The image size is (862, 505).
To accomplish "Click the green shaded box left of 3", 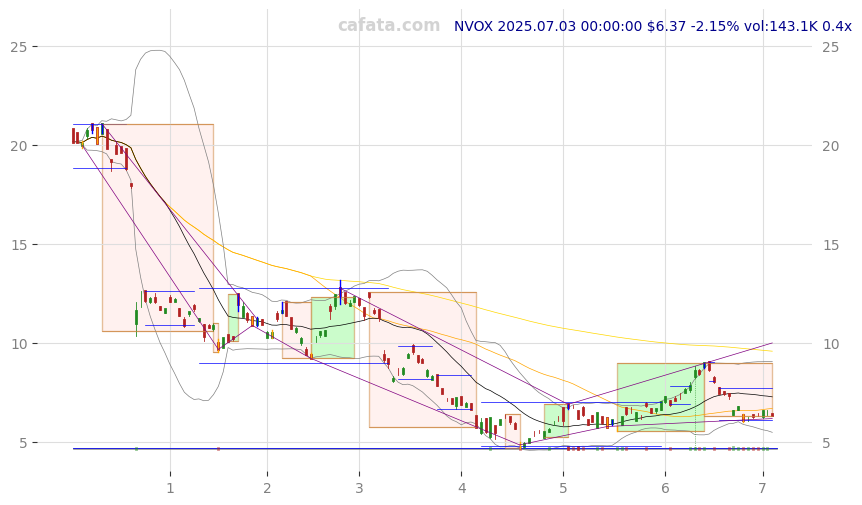I will [333, 328].
